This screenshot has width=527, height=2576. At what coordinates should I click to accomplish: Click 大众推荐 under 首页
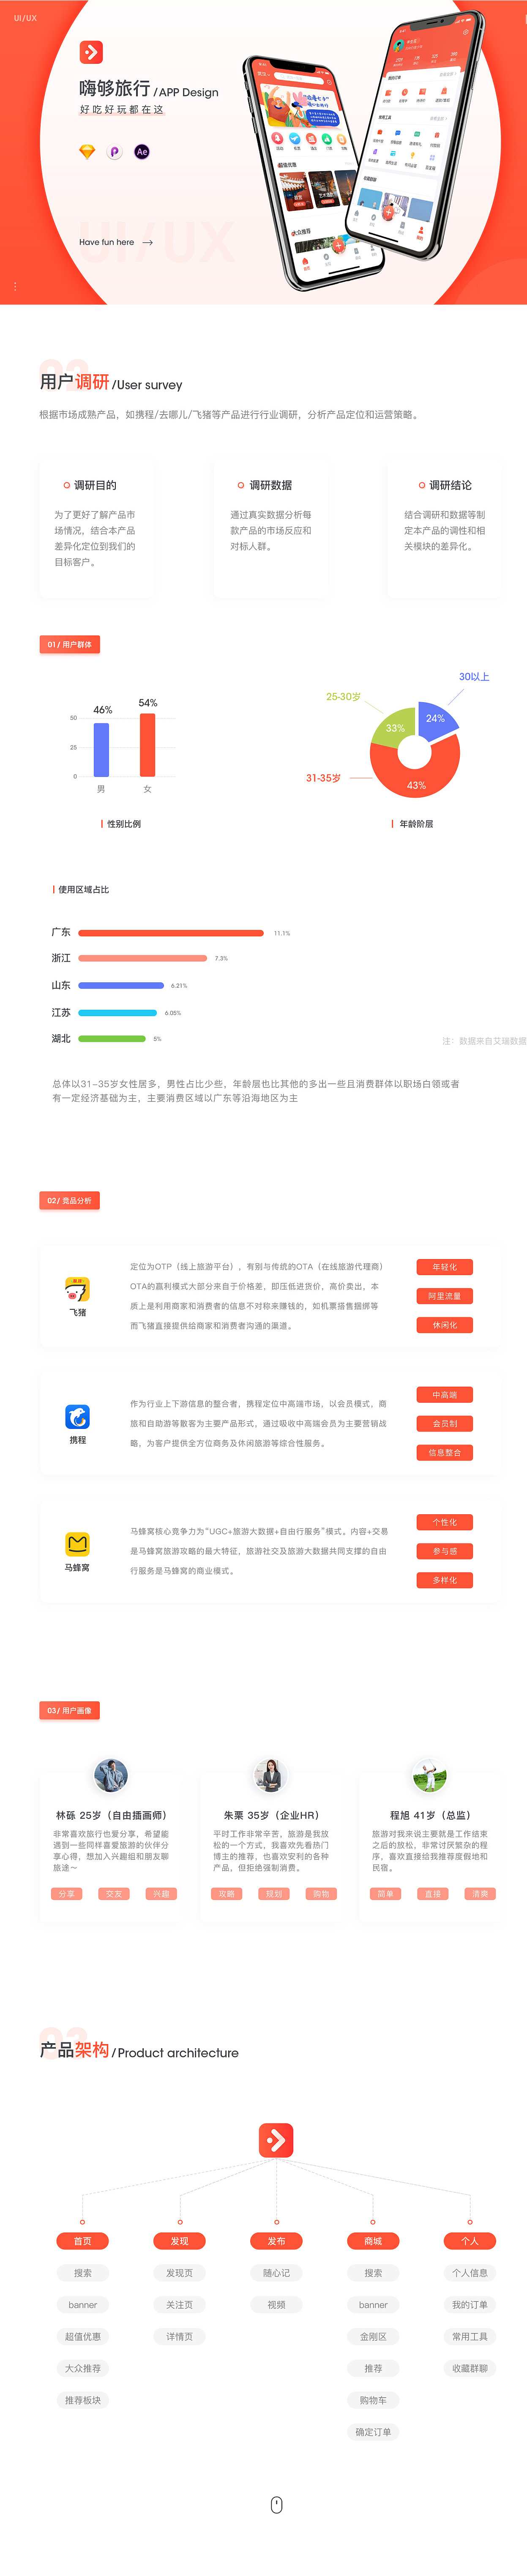83,2368
